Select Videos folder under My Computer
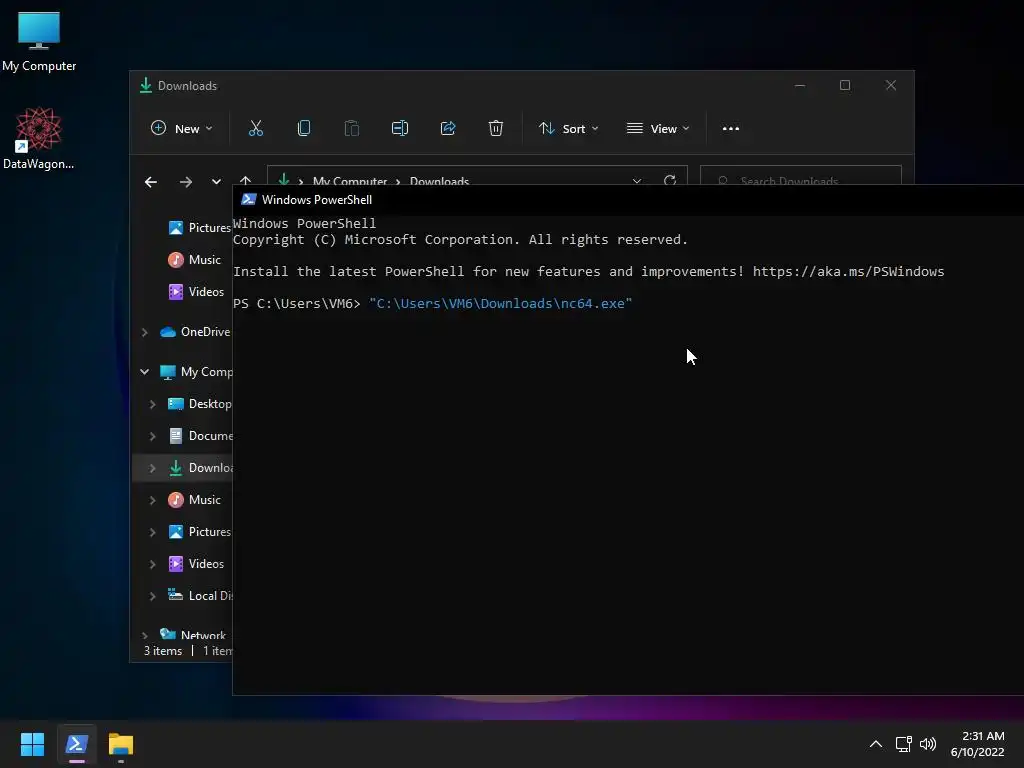 [x=196, y=564]
